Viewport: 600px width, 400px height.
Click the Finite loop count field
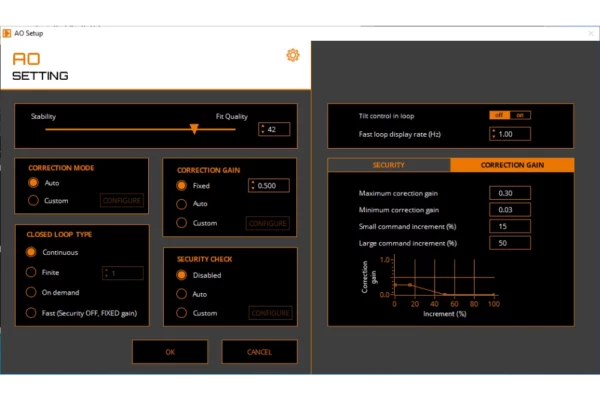(123, 273)
